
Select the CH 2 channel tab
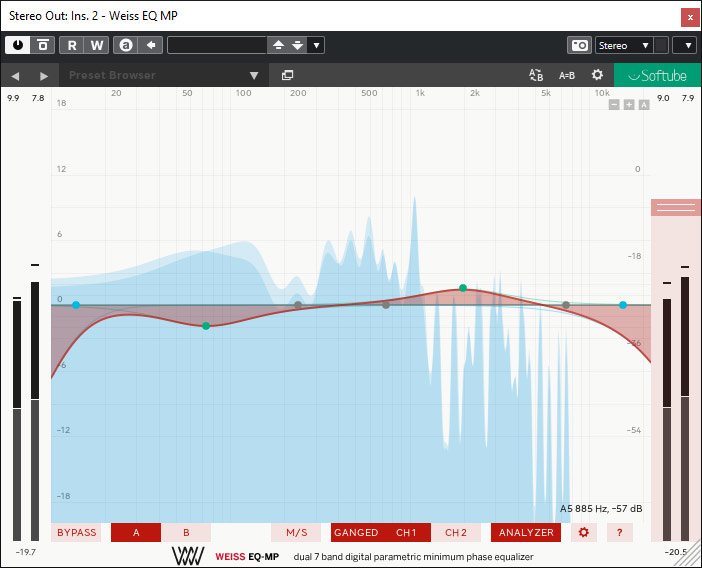(456, 532)
